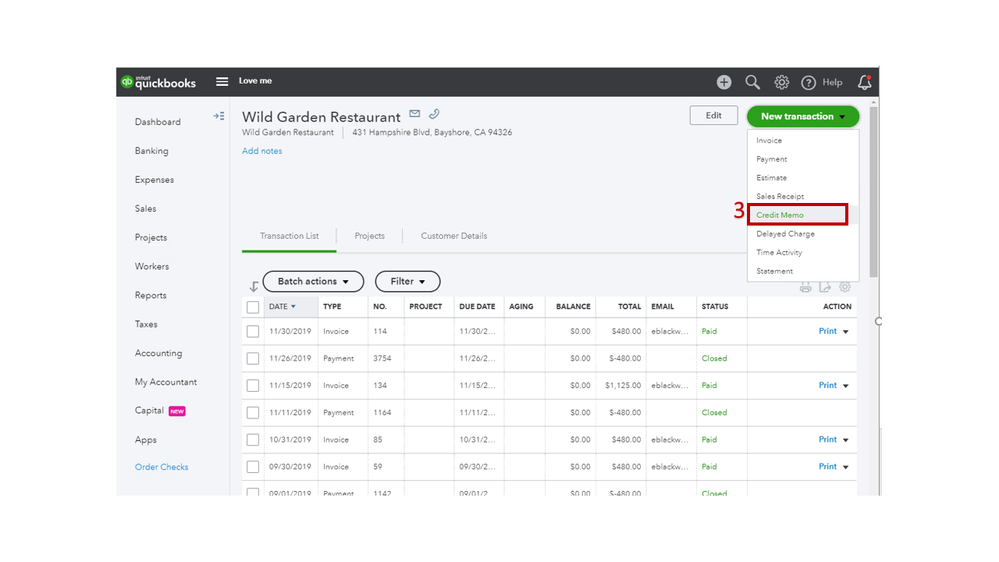Open the notifications bell

coord(865,82)
